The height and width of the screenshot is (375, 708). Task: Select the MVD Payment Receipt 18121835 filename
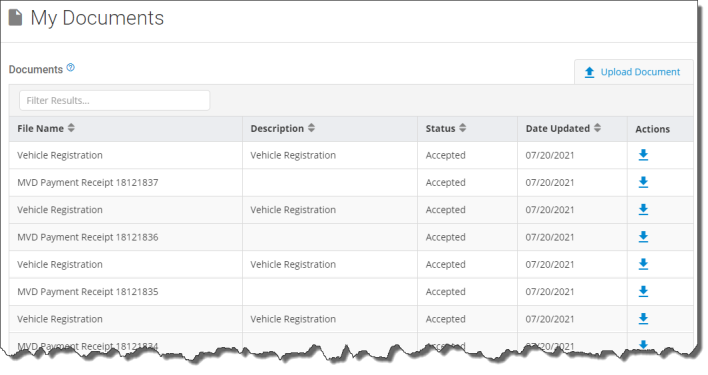(88, 292)
